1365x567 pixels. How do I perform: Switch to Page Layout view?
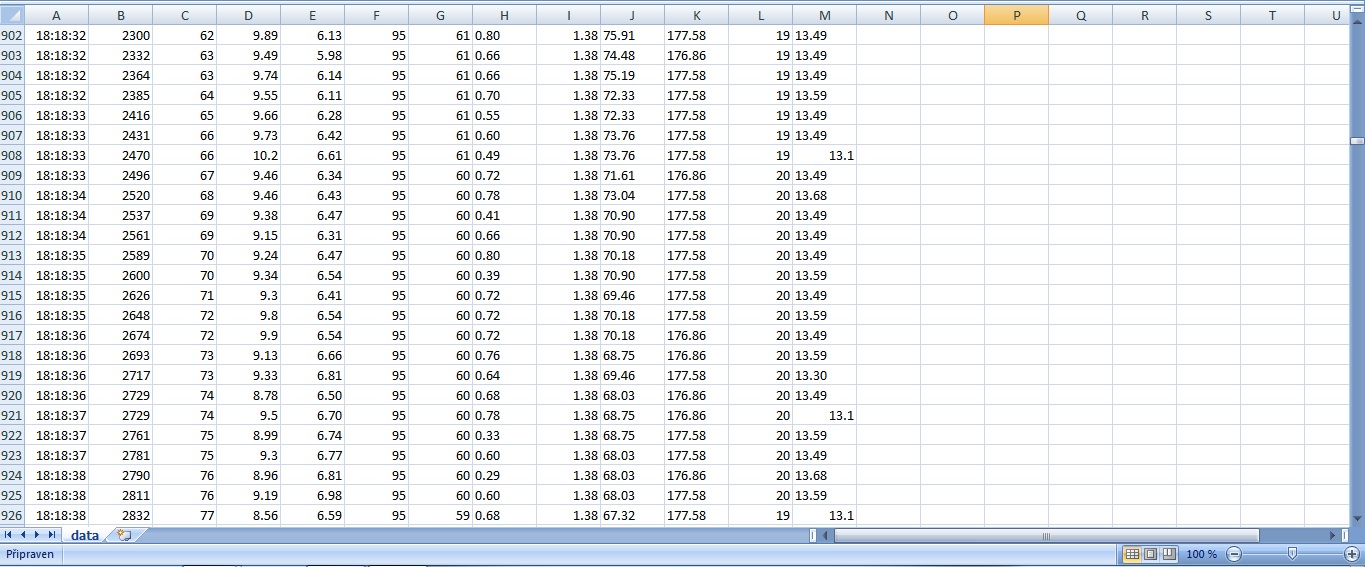pyautogui.click(x=1149, y=554)
